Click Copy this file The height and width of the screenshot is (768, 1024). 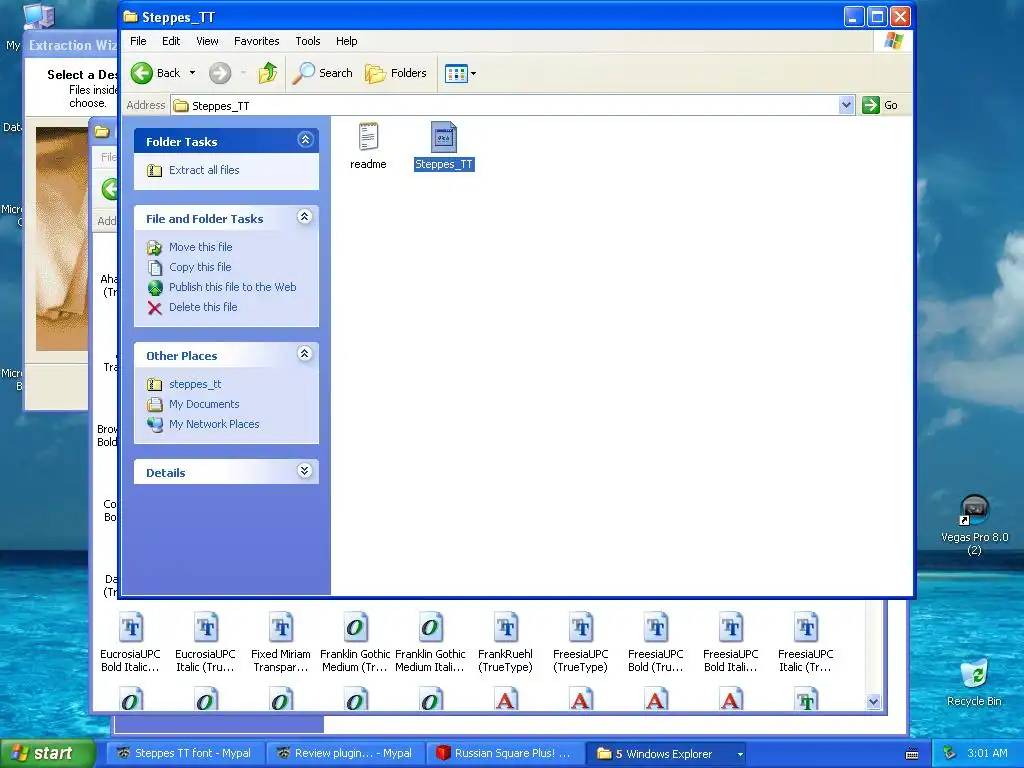point(200,267)
